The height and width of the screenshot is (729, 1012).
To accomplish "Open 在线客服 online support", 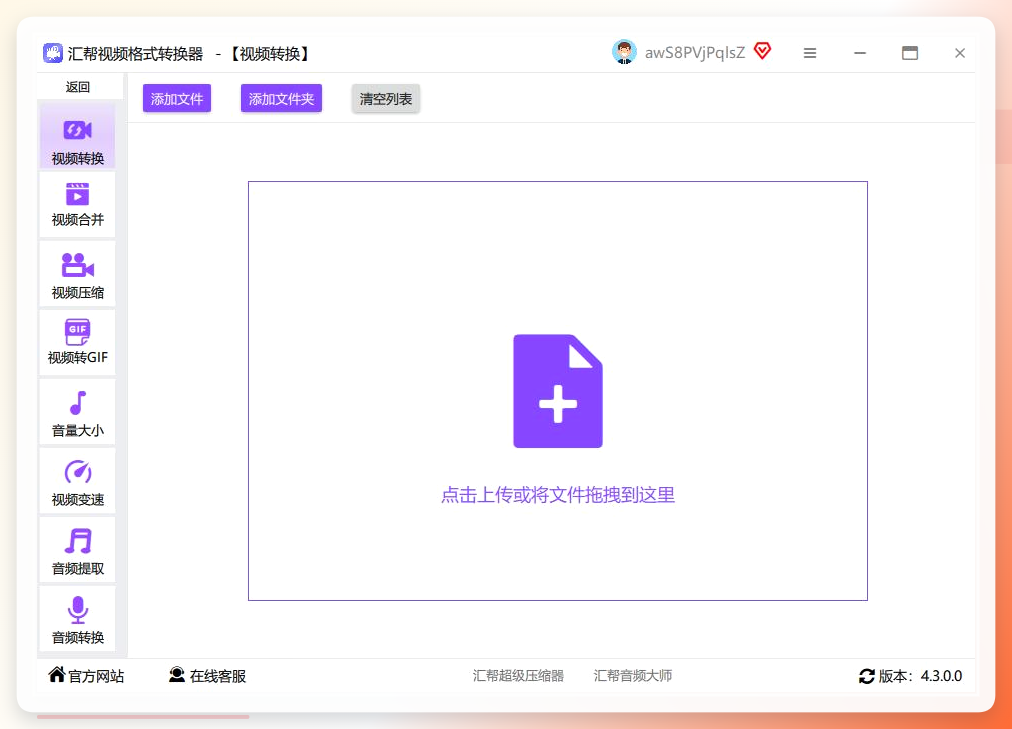I will pyautogui.click(x=207, y=675).
